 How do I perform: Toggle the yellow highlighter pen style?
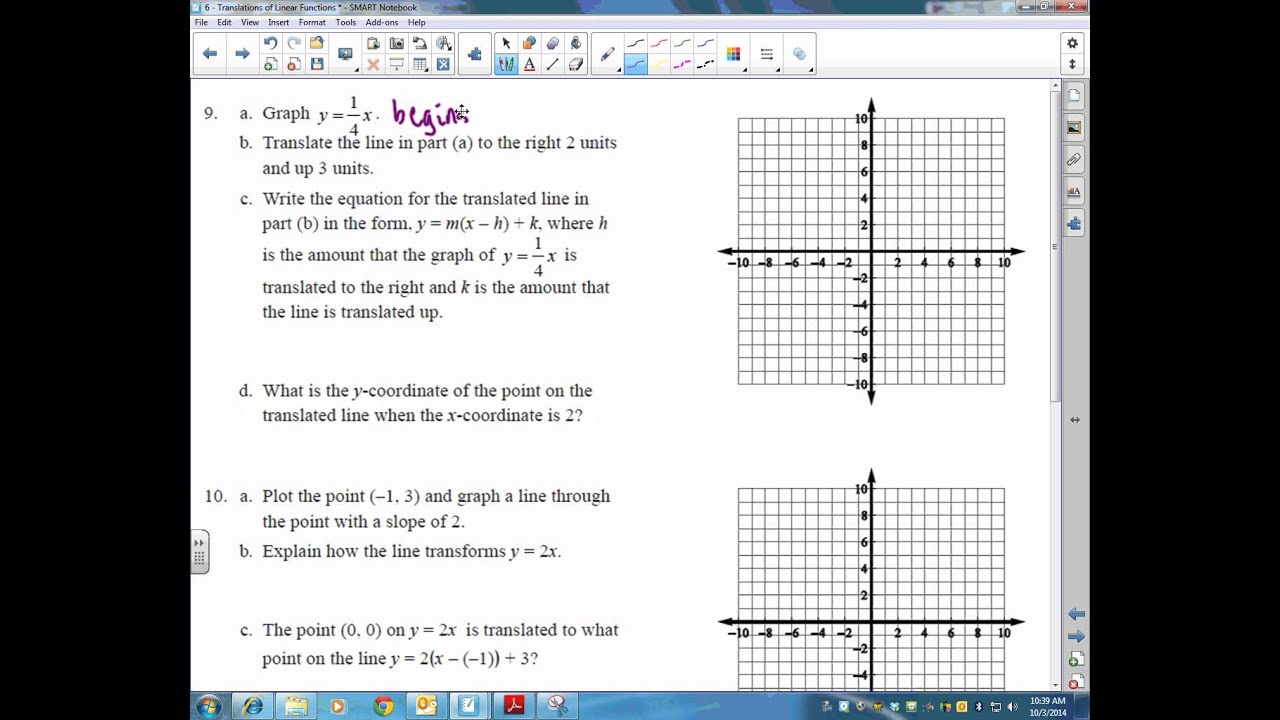pos(659,64)
